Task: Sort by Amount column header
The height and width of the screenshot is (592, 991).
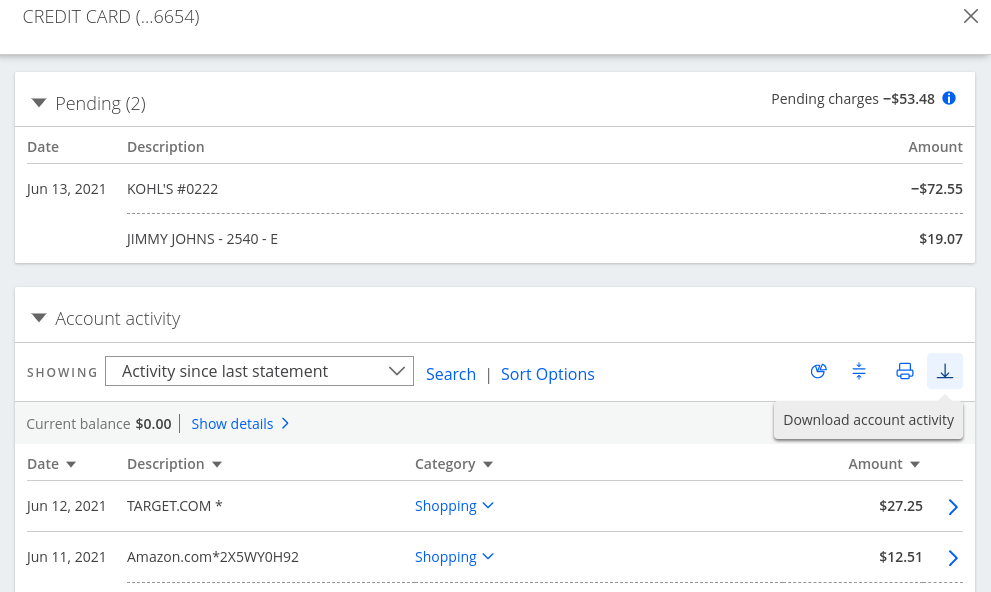Action: pyautogui.click(x=883, y=464)
